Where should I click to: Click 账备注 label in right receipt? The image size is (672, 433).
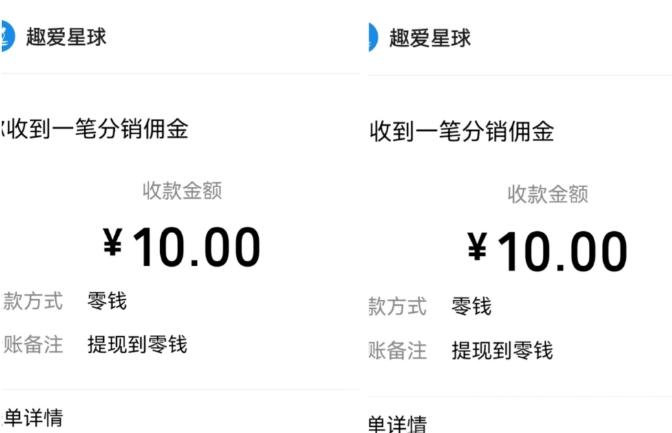pos(397,350)
